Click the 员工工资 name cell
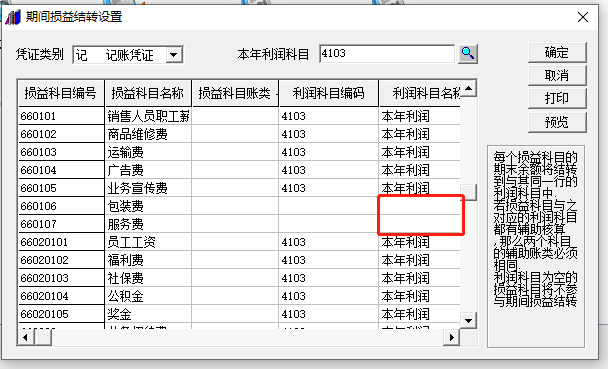 (148, 242)
